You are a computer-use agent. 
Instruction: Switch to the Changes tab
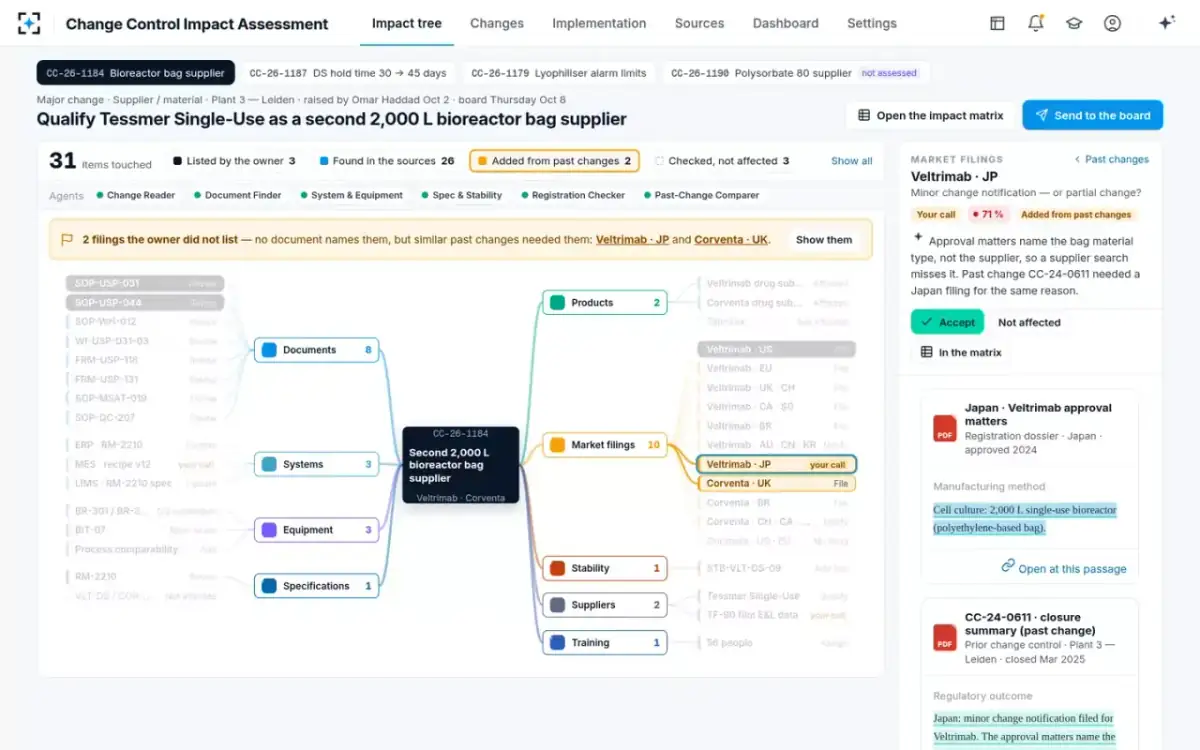point(497,23)
